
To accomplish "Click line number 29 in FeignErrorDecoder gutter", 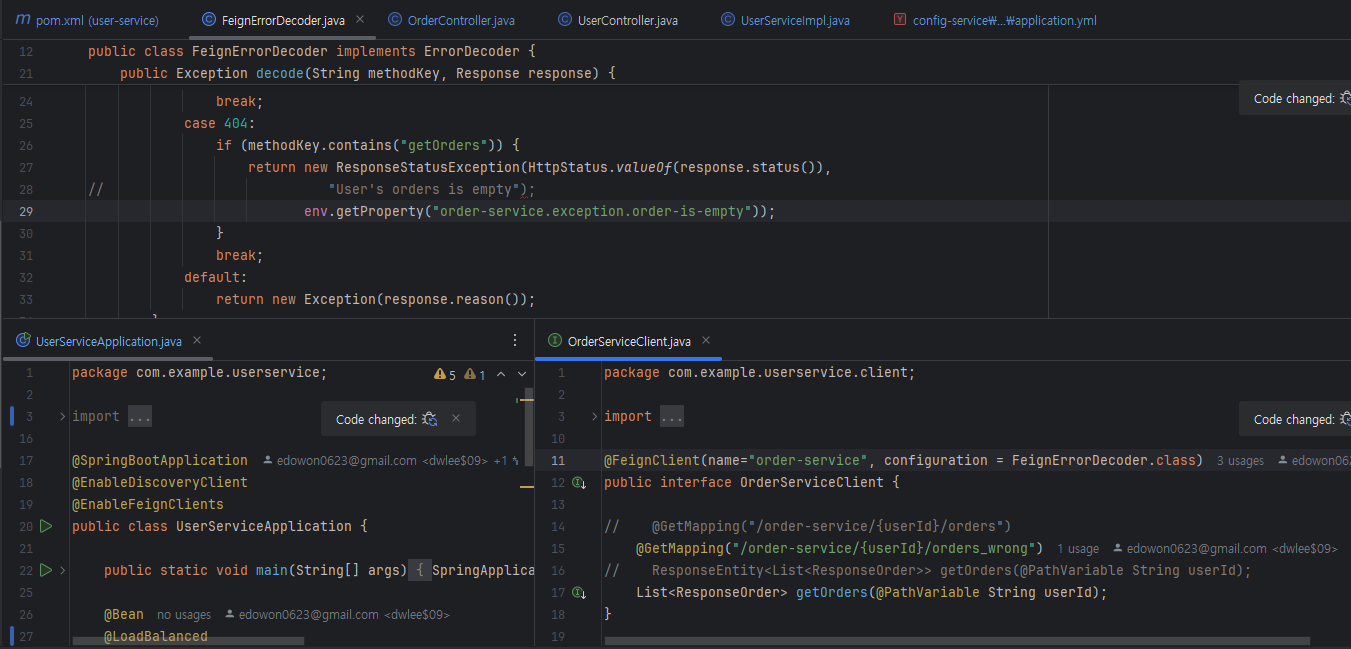I will 26,211.
